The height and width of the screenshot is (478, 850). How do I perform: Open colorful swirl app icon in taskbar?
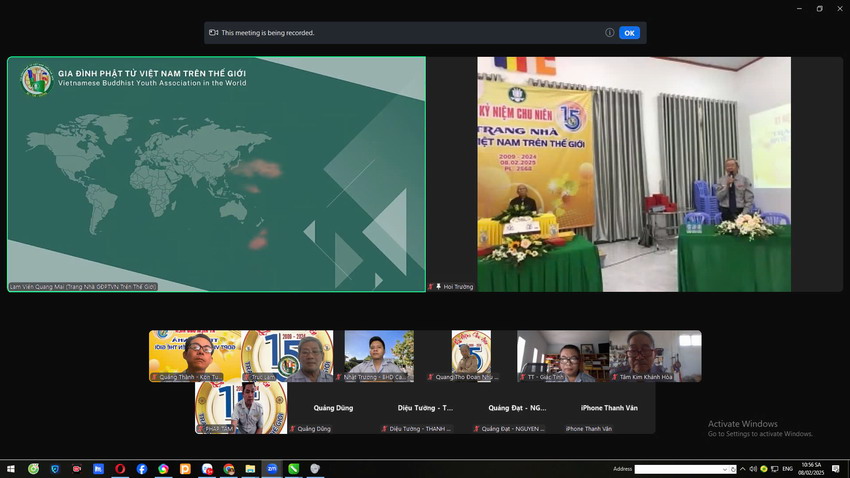[x=163, y=469]
